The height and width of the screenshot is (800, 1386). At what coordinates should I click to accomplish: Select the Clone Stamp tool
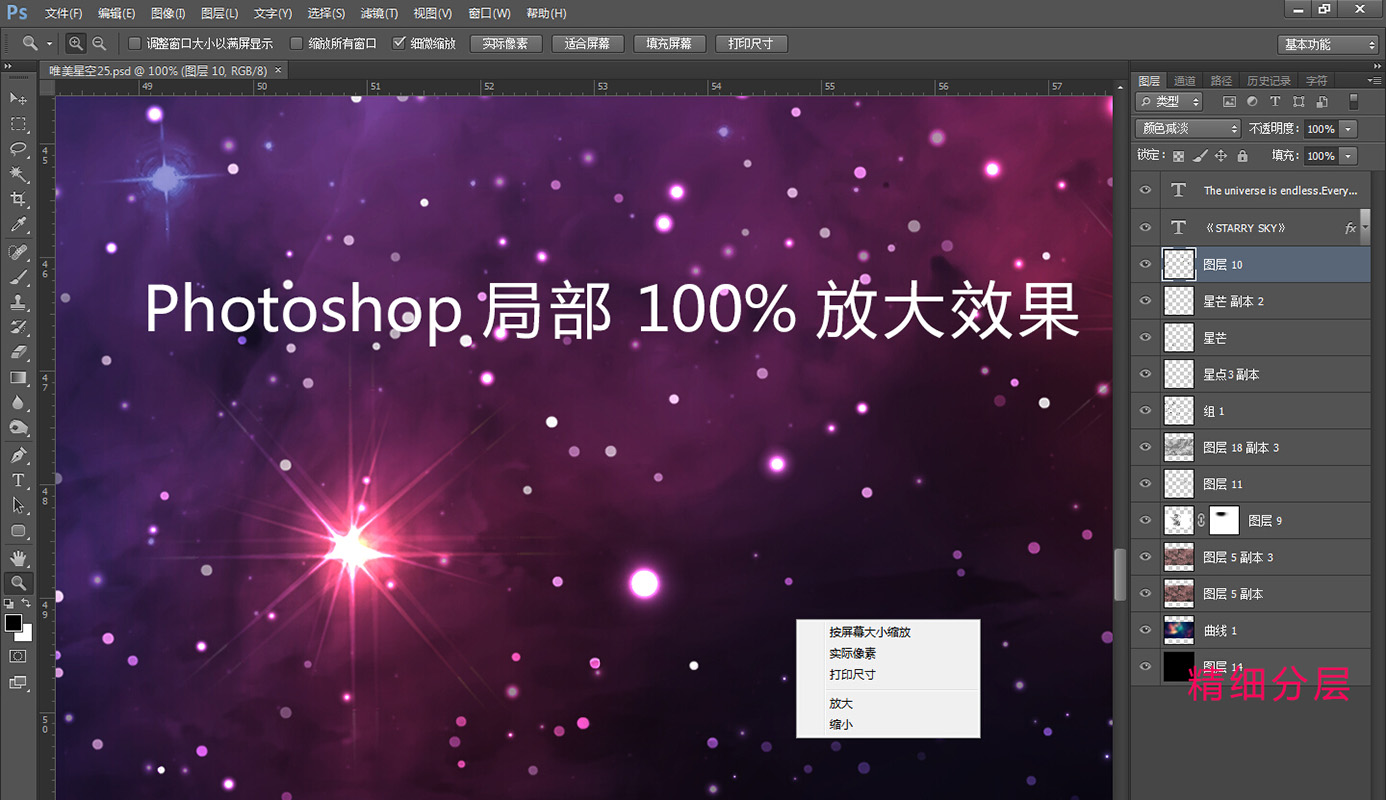(18, 302)
